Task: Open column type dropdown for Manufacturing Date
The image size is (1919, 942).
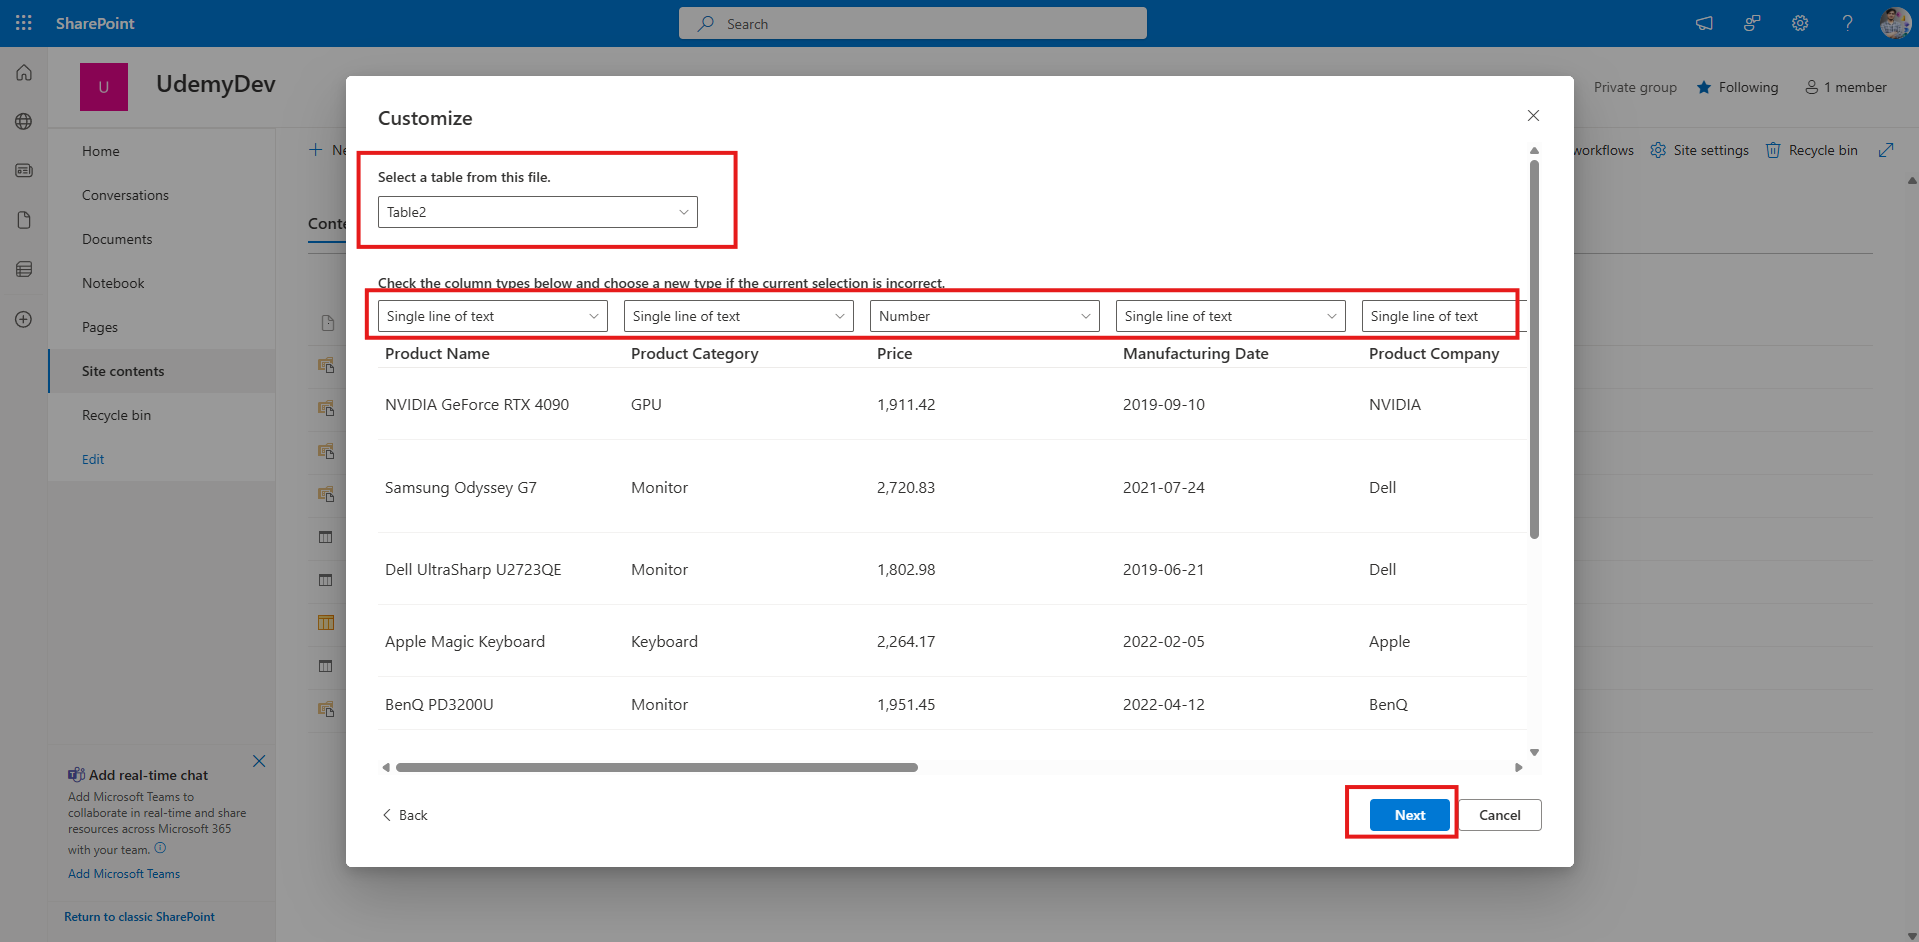Action: pyautogui.click(x=1231, y=316)
